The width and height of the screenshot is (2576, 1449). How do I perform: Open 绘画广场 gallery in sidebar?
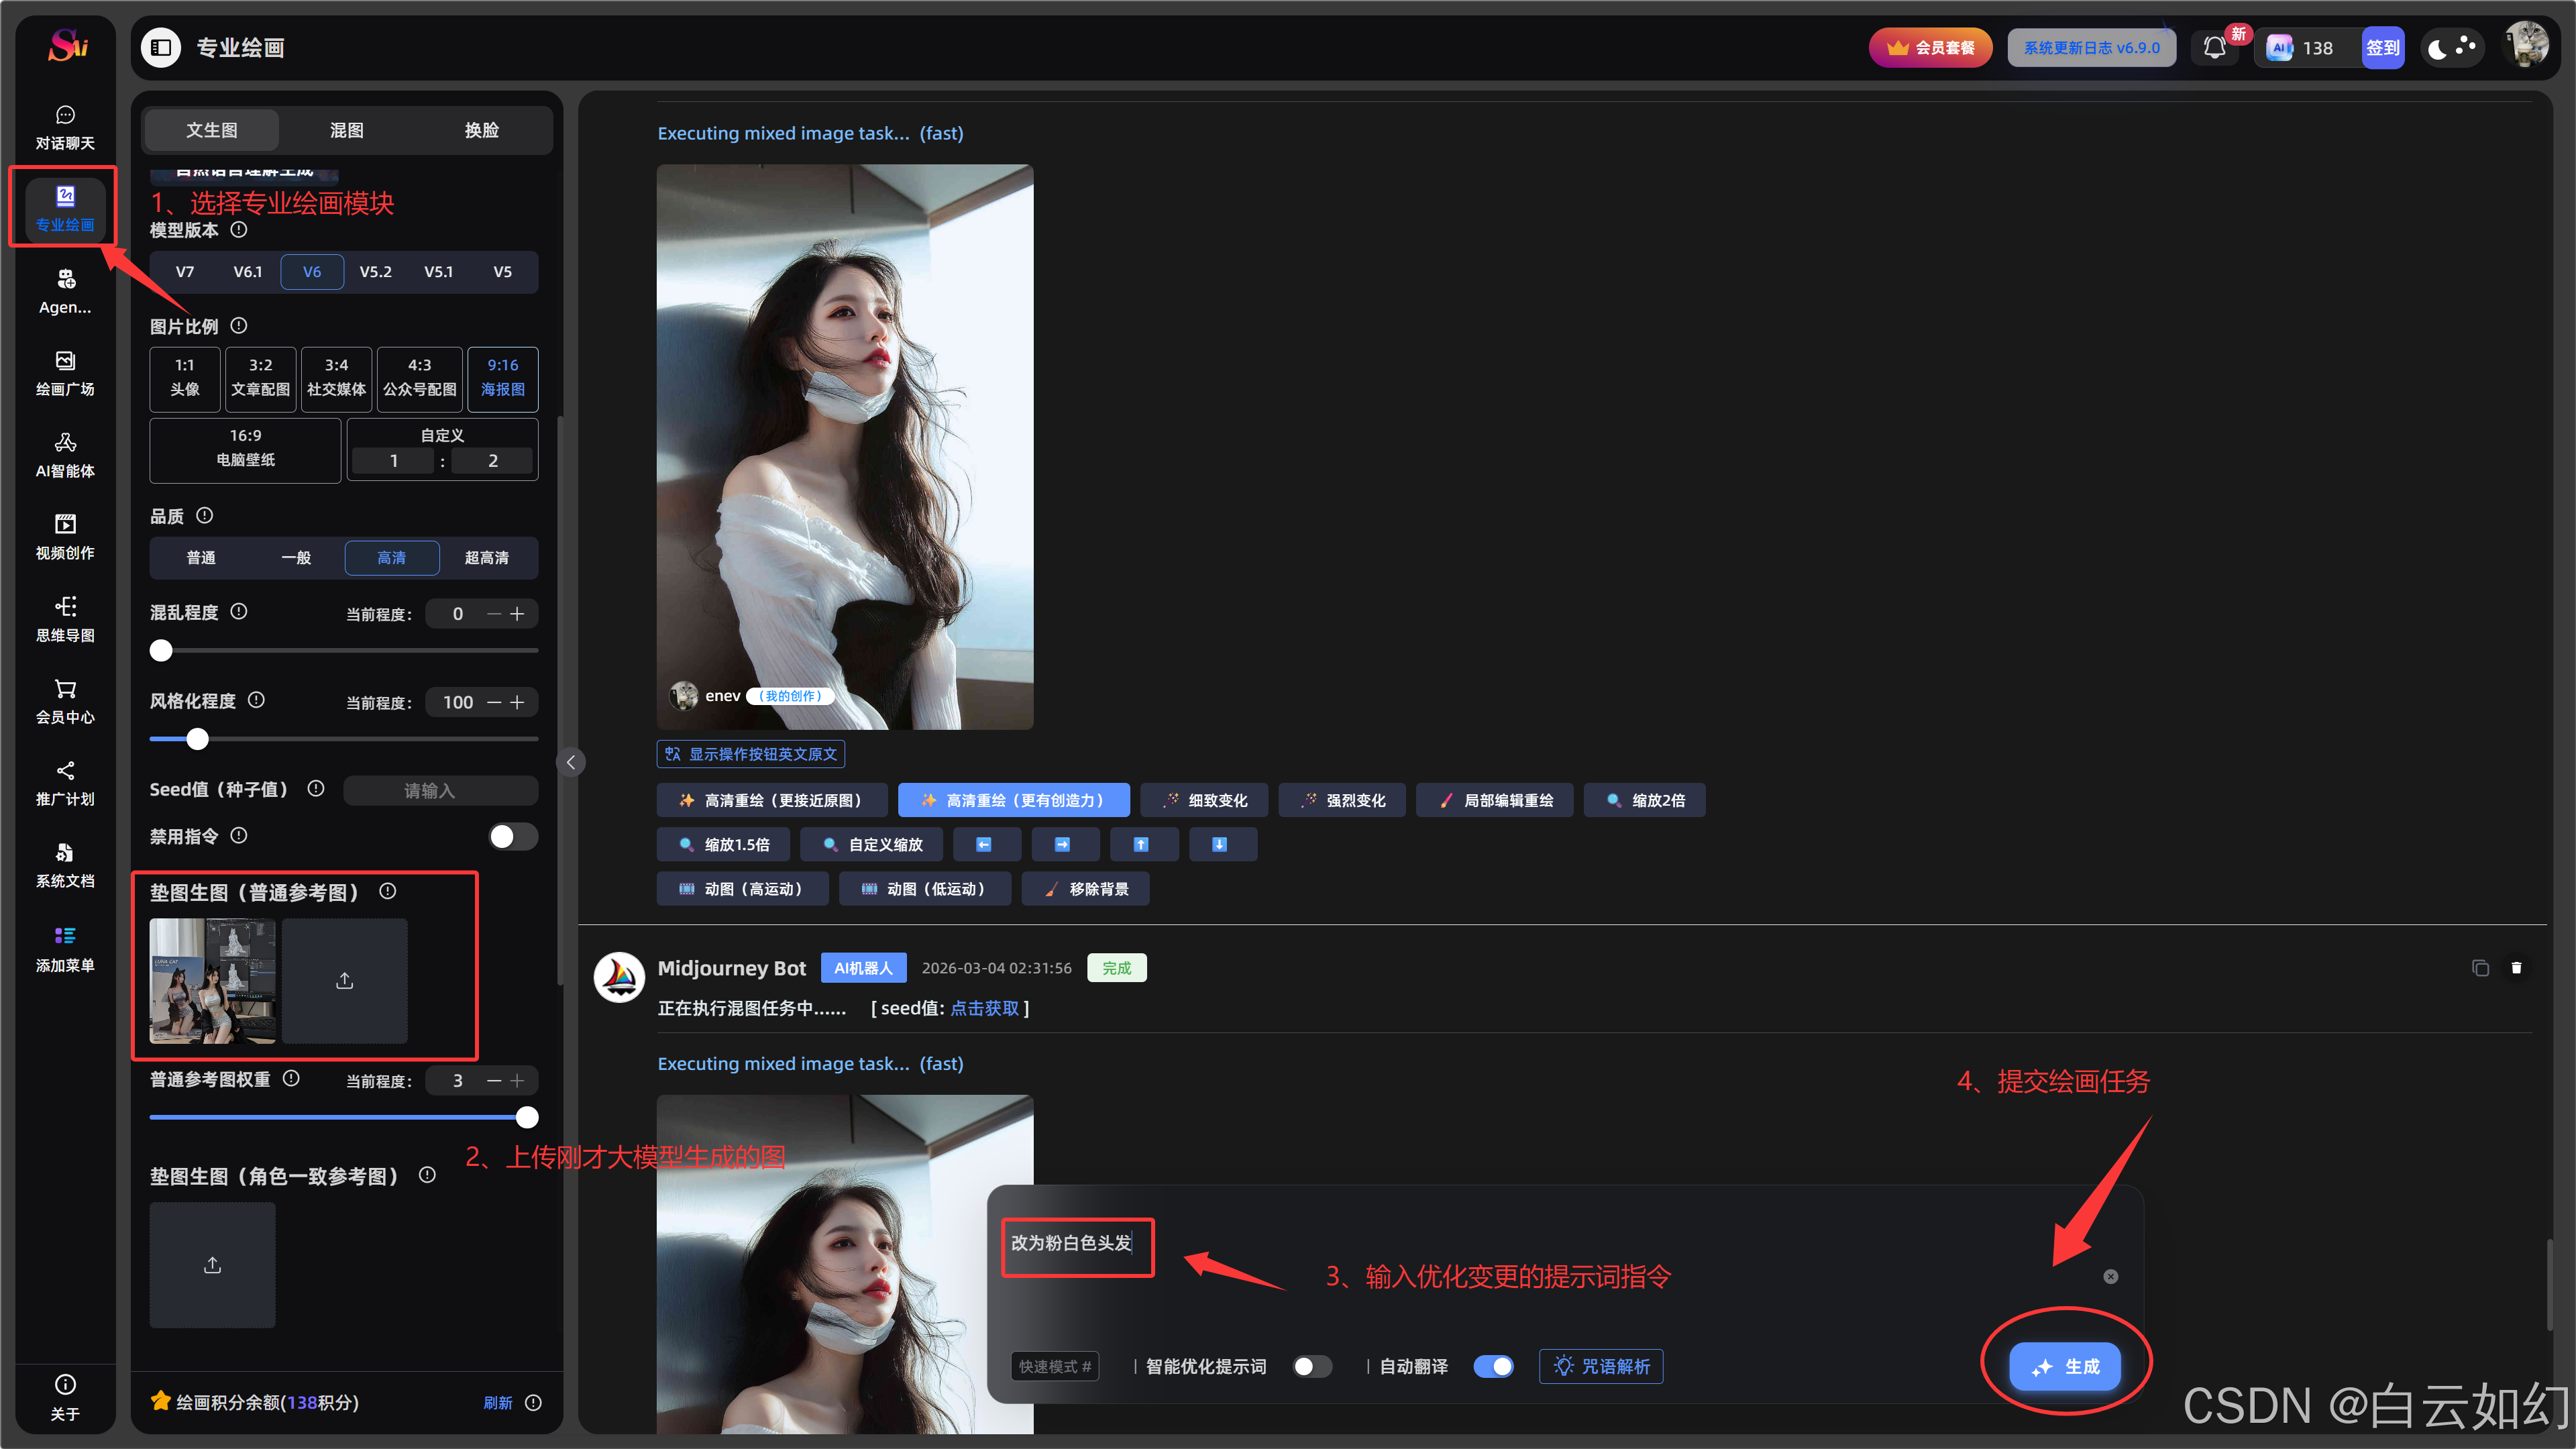pyautogui.click(x=65, y=373)
